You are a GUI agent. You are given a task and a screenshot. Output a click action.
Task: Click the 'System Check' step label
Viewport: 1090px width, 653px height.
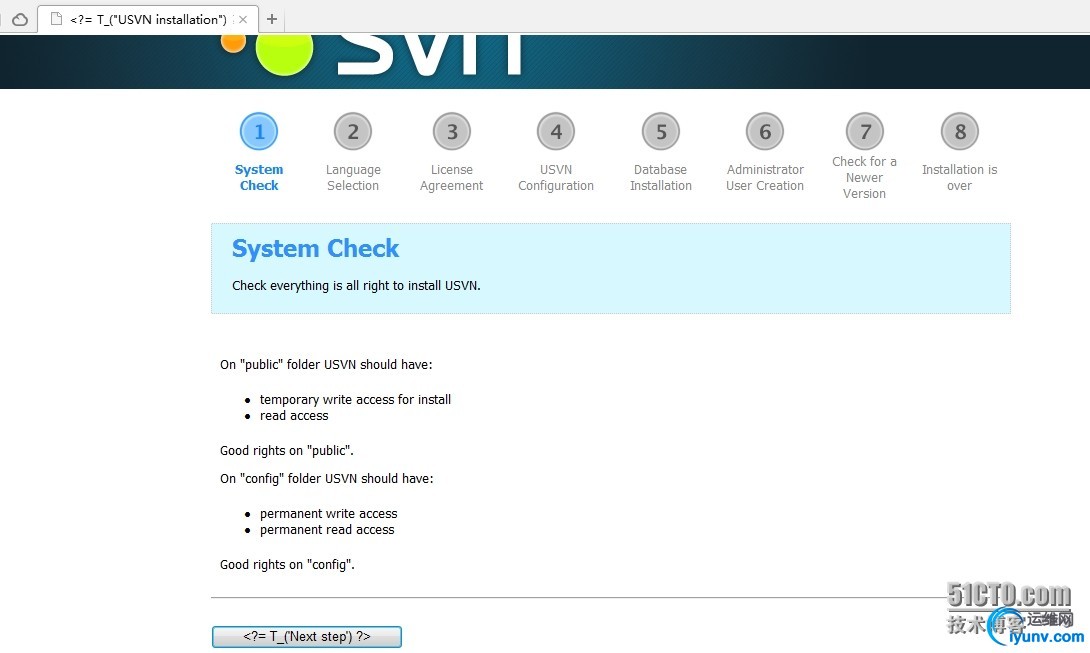(259, 177)
